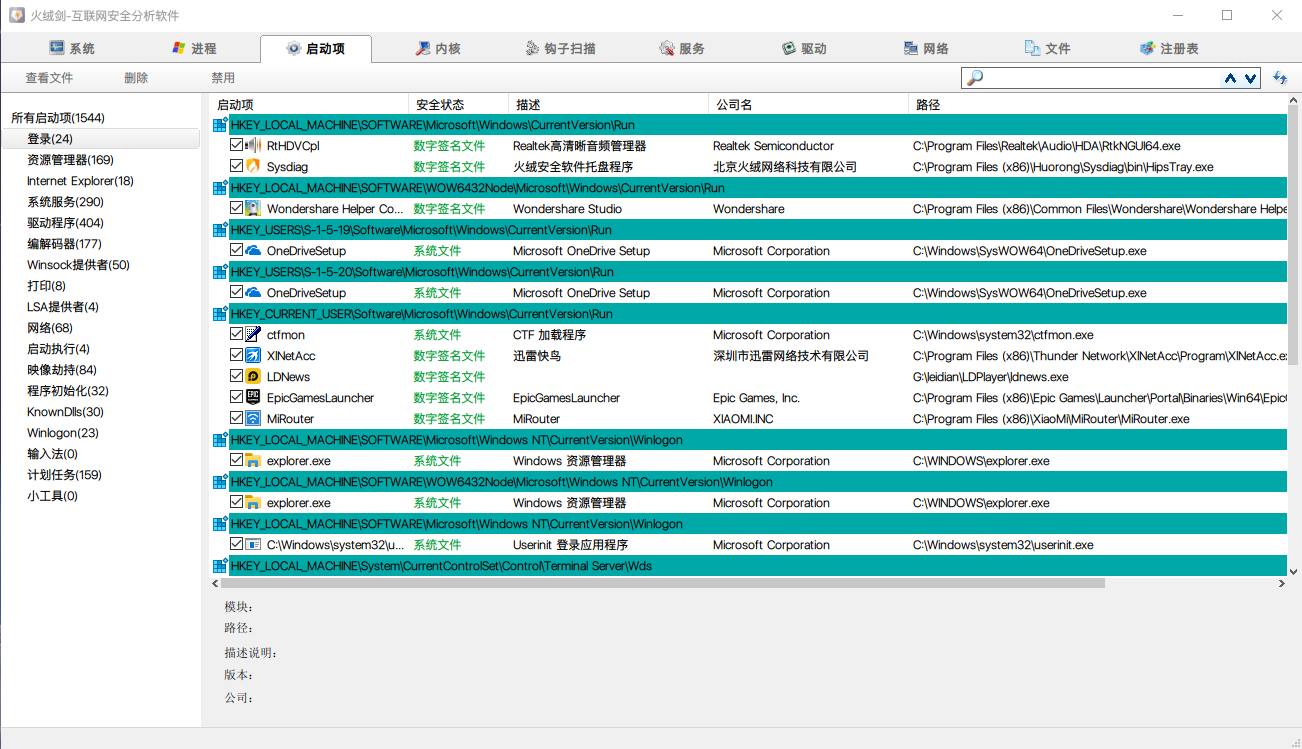Jump to next search match with down arrow
Screen dimensions: 1302x749
(1250, 78)
